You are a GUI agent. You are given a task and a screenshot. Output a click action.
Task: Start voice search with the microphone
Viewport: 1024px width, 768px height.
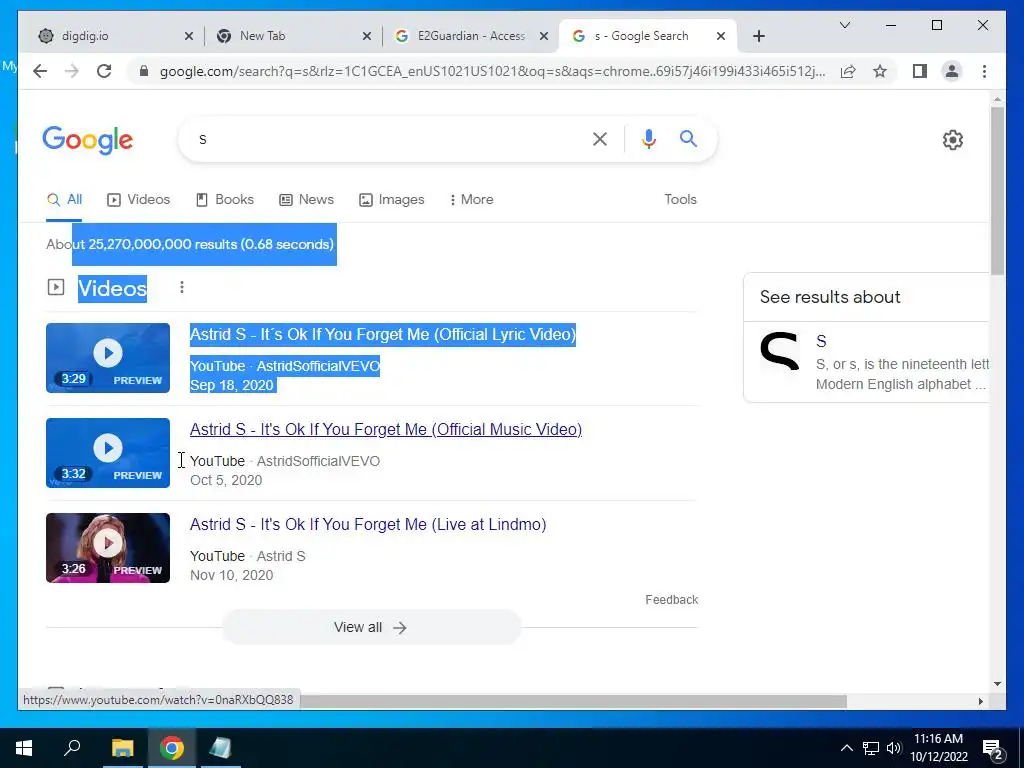tap(648, 139)
